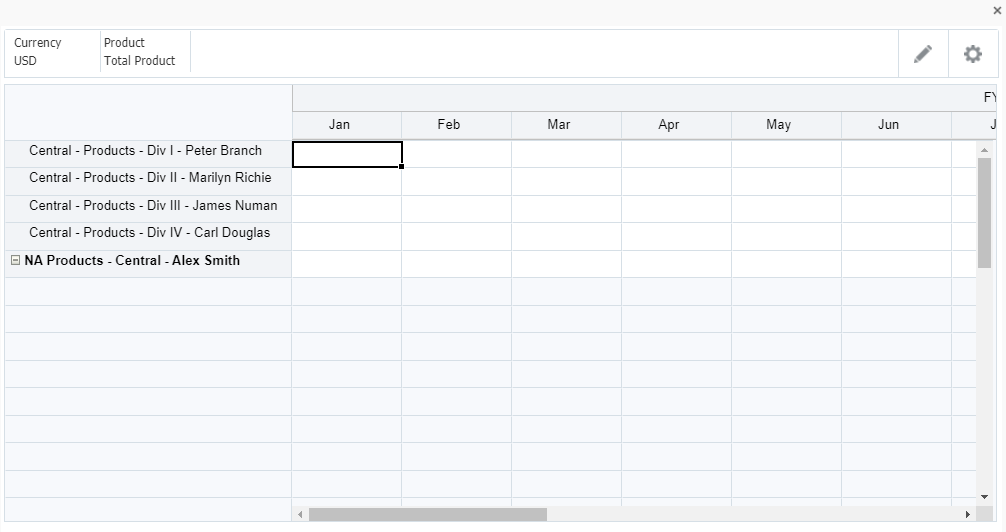Click the Feb cell for Alex Smith
1006x532 pixels.
pos(457,264)
